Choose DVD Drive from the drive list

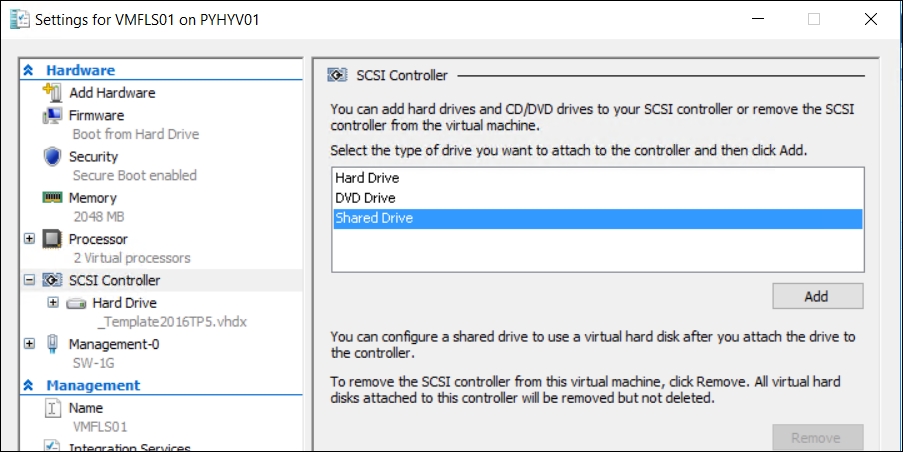click(x=365, y=198)
